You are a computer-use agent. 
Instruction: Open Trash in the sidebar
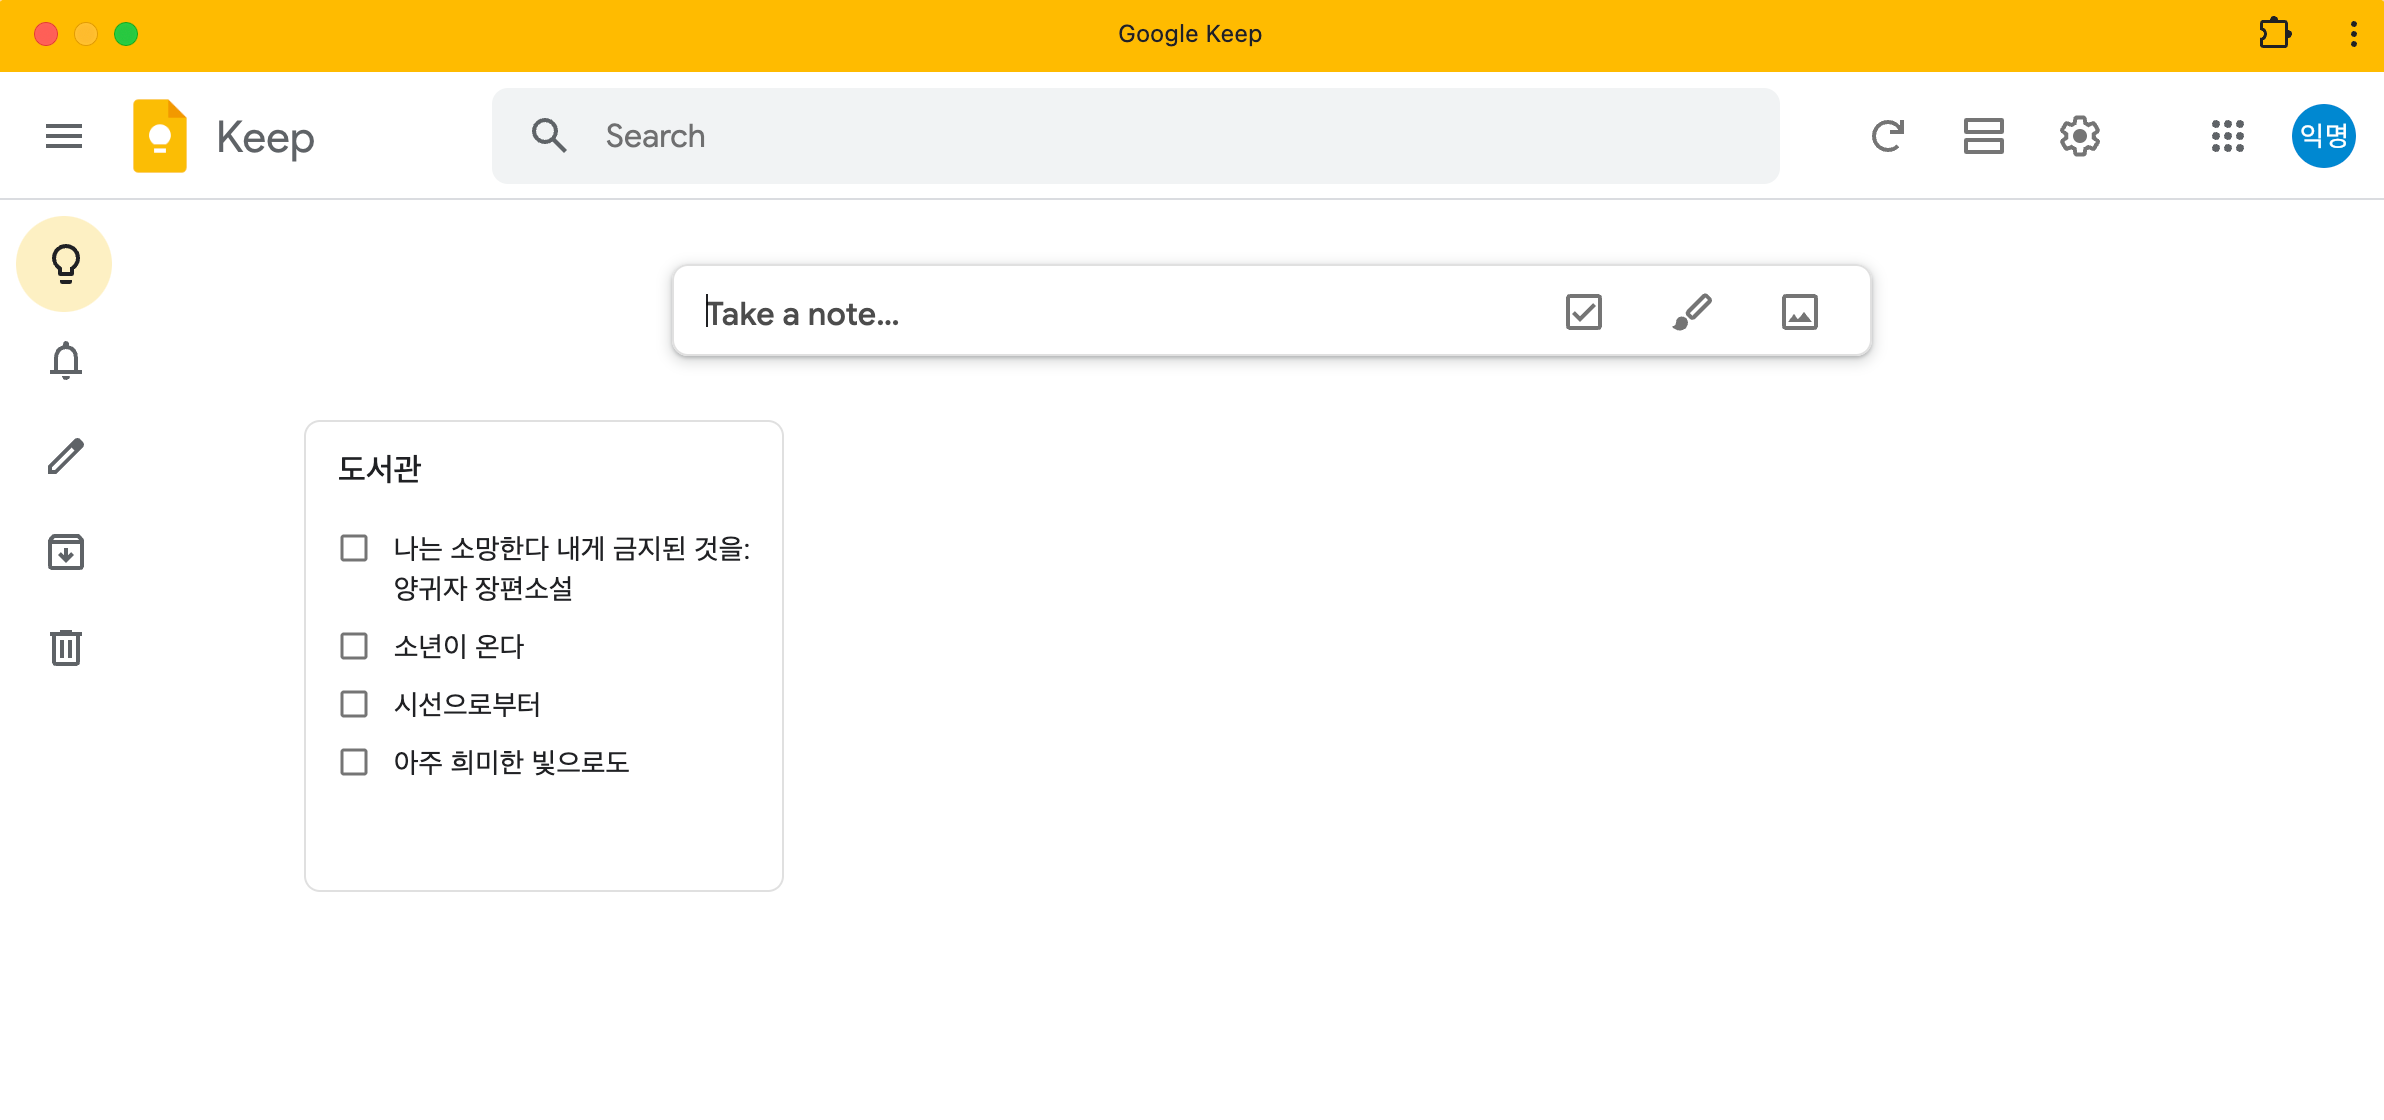66,648
